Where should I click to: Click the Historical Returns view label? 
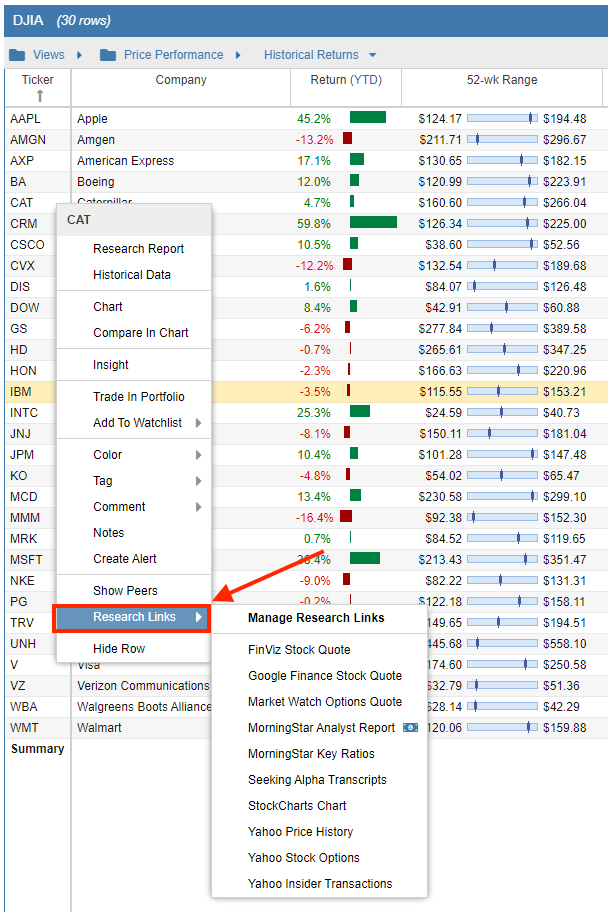[311, 55]
